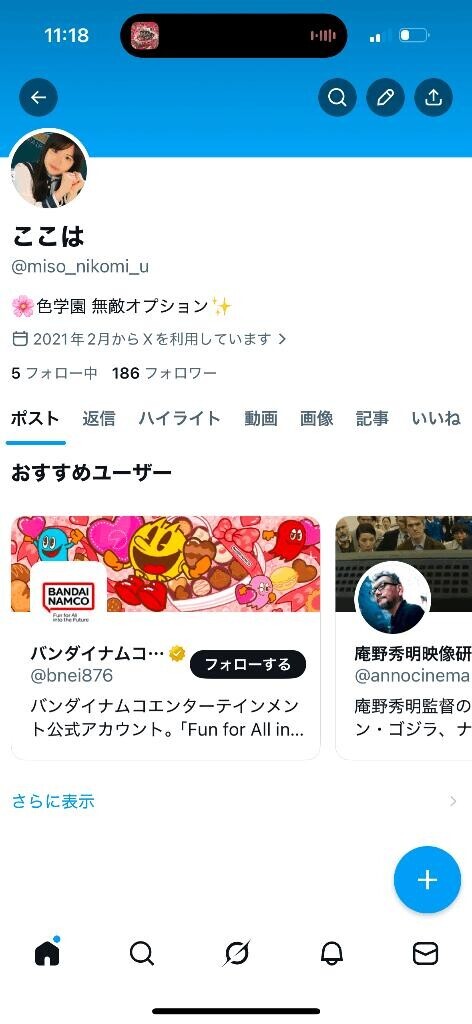Switch to 画像 tab
472x1024 pixels.
point(317,419)
